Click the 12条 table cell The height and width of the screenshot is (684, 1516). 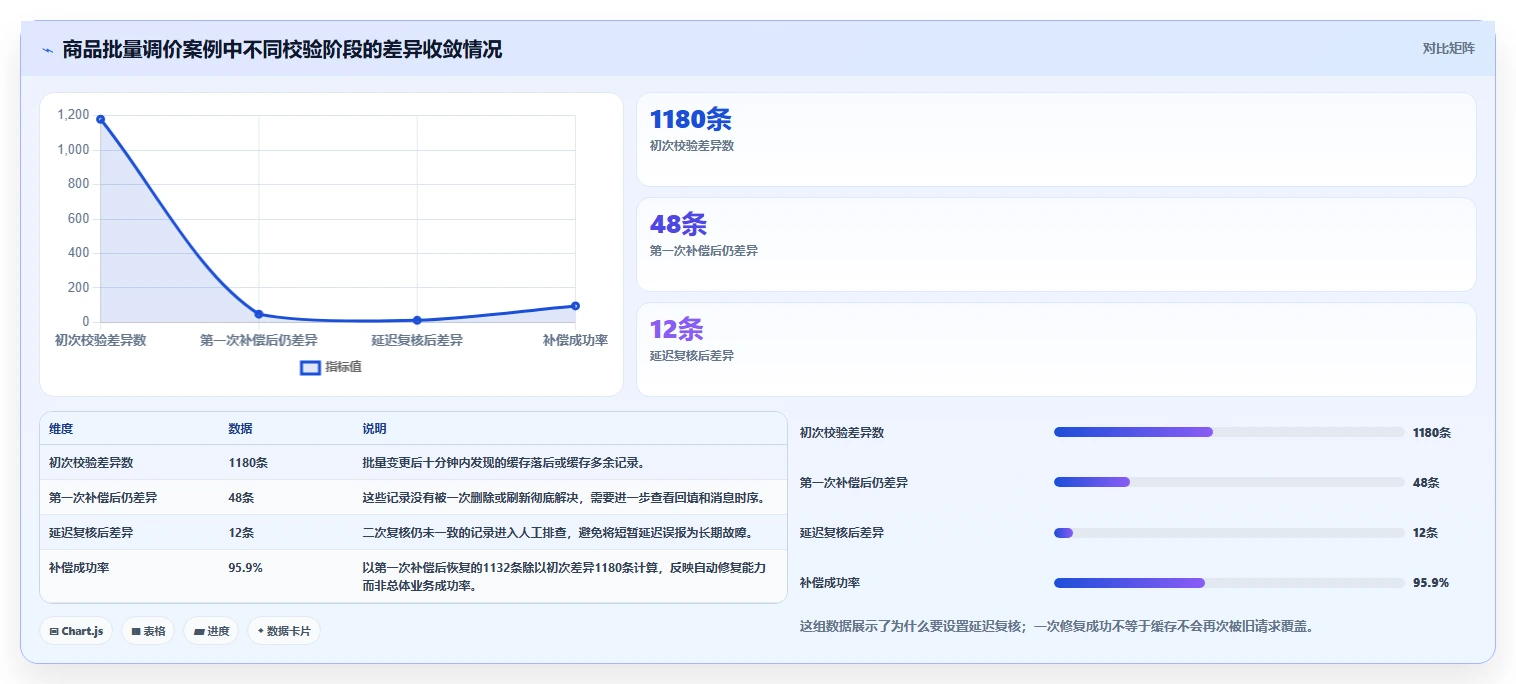pyautogui.click(x=241, y=532)
